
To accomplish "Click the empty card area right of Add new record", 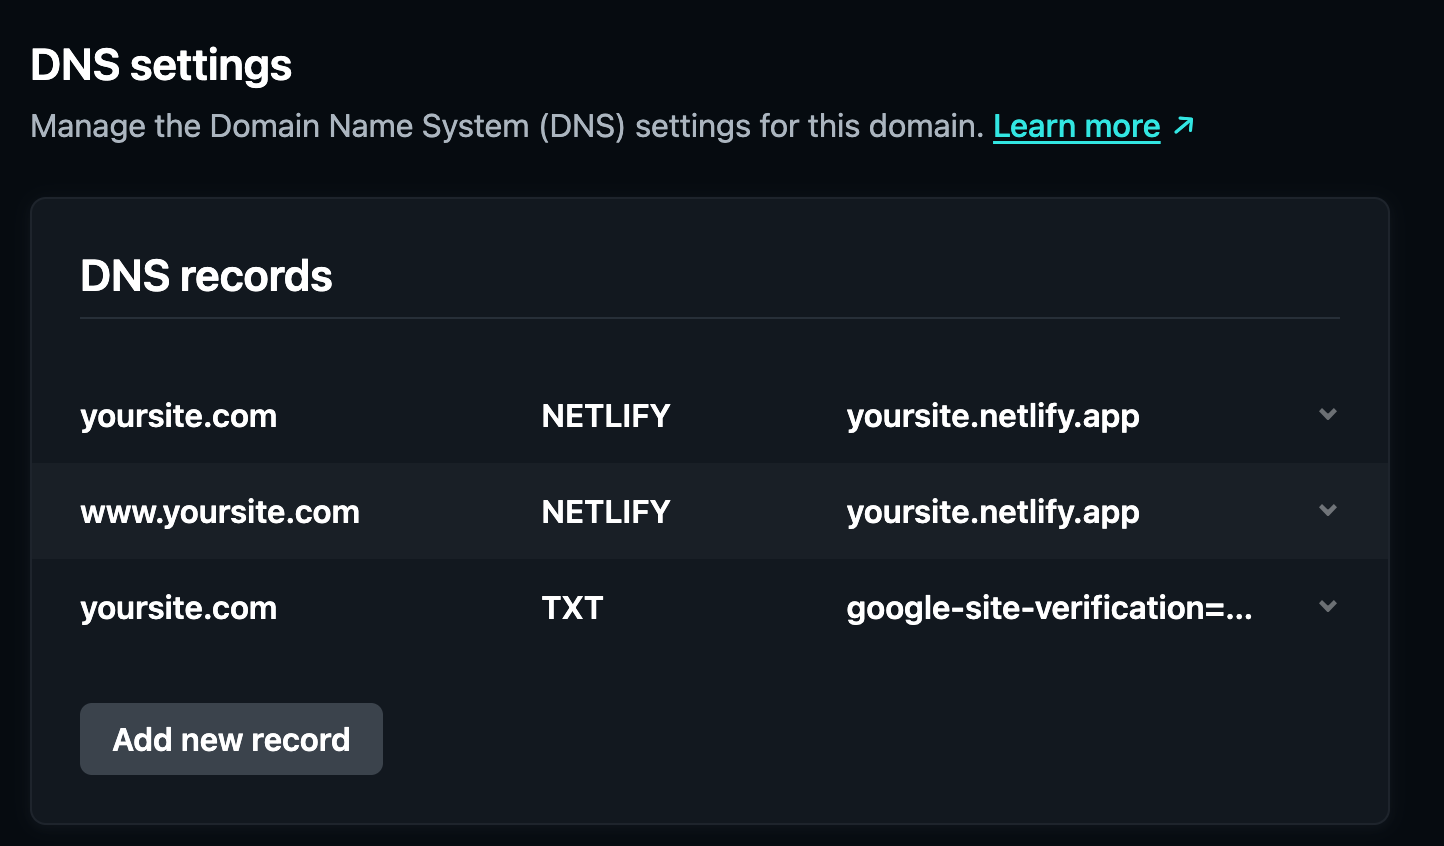I will click(x=850, y=739).
